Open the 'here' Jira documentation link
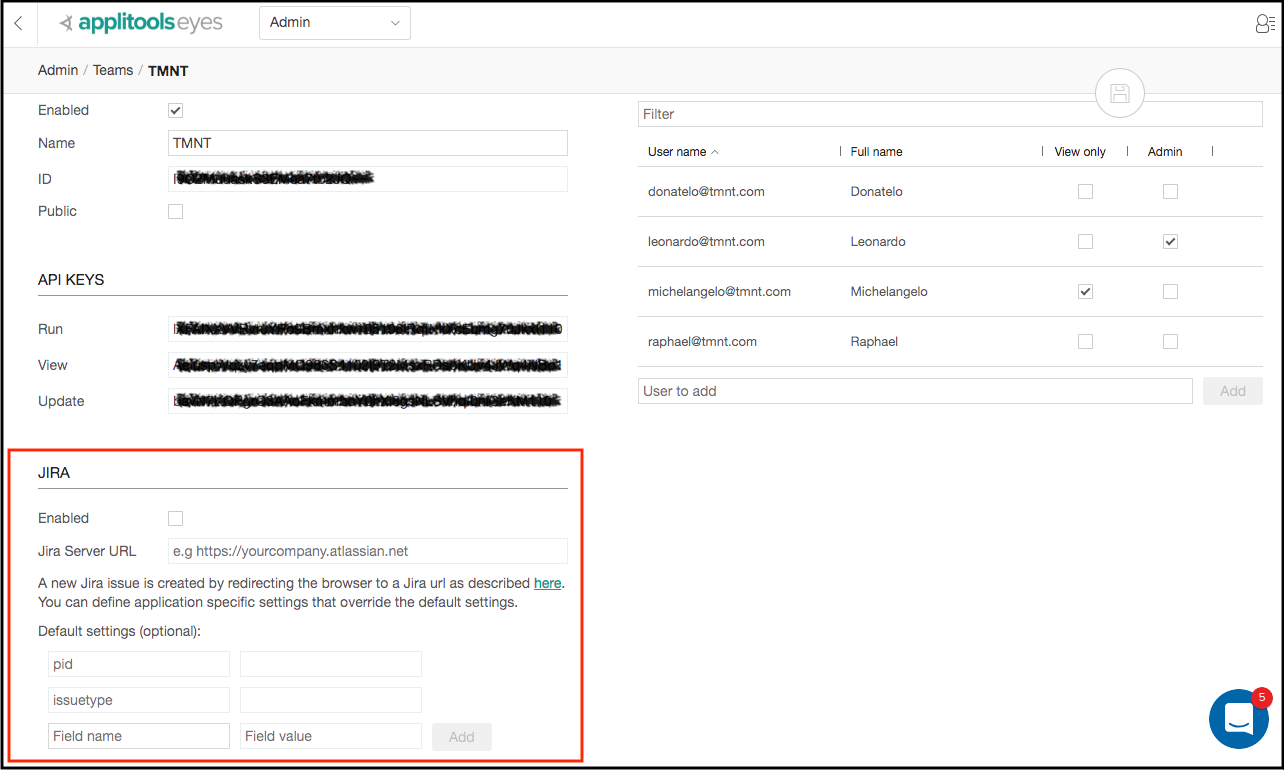The width and height of the screenshot is (1284, 770). coord(547,583)
